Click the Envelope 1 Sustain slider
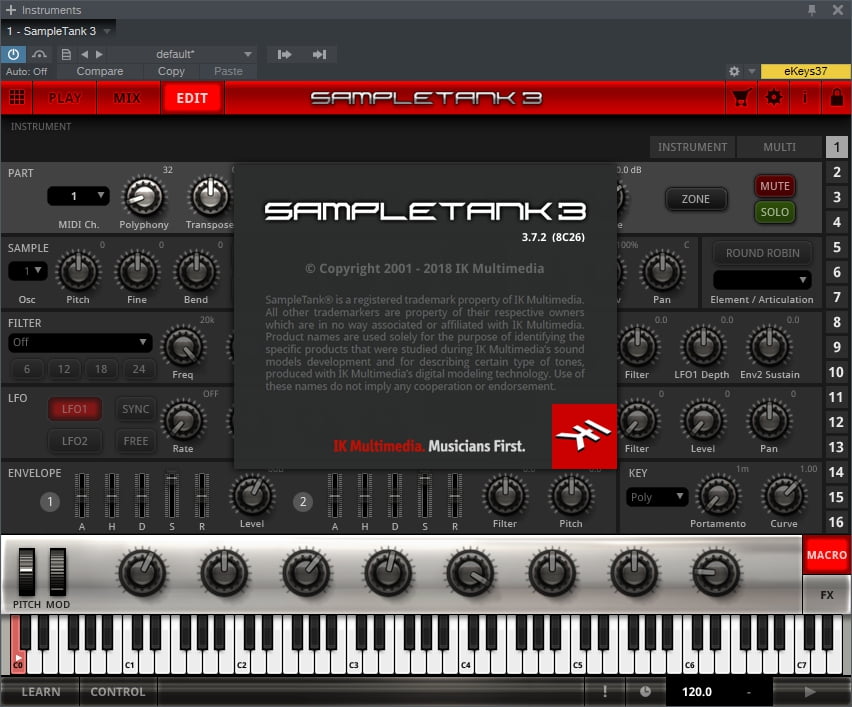The image size is (852, 707). click(172, 495)
